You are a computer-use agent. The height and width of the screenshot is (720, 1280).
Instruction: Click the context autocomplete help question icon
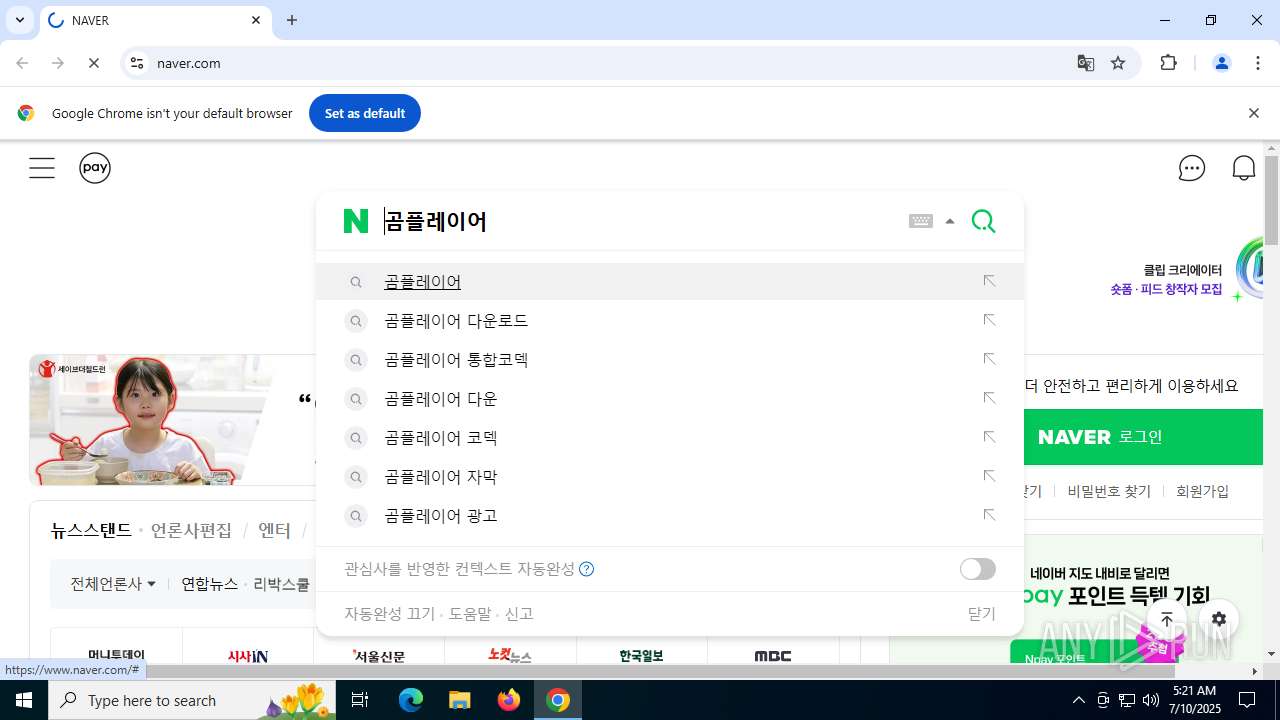pyautogui.click(x=587, y=569)
